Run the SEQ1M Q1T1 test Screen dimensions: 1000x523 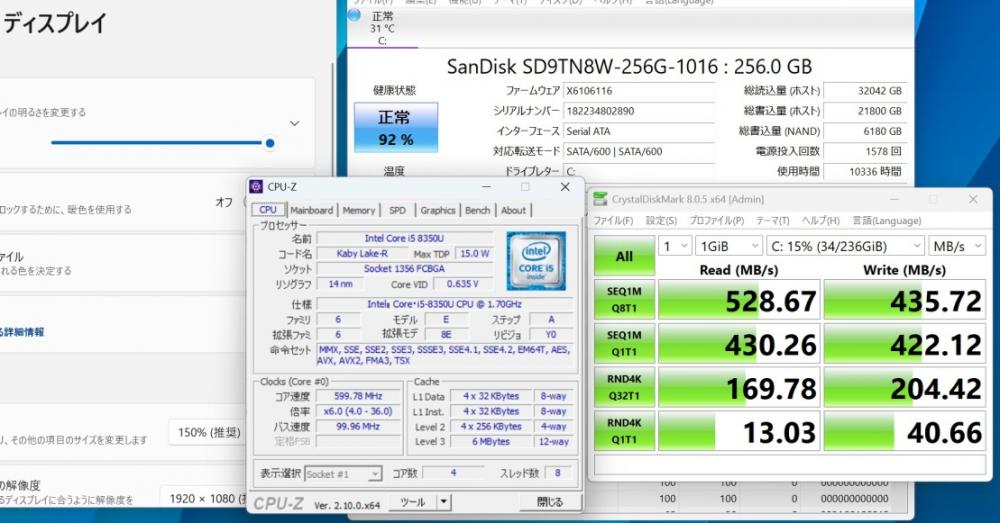coord(624,343)
